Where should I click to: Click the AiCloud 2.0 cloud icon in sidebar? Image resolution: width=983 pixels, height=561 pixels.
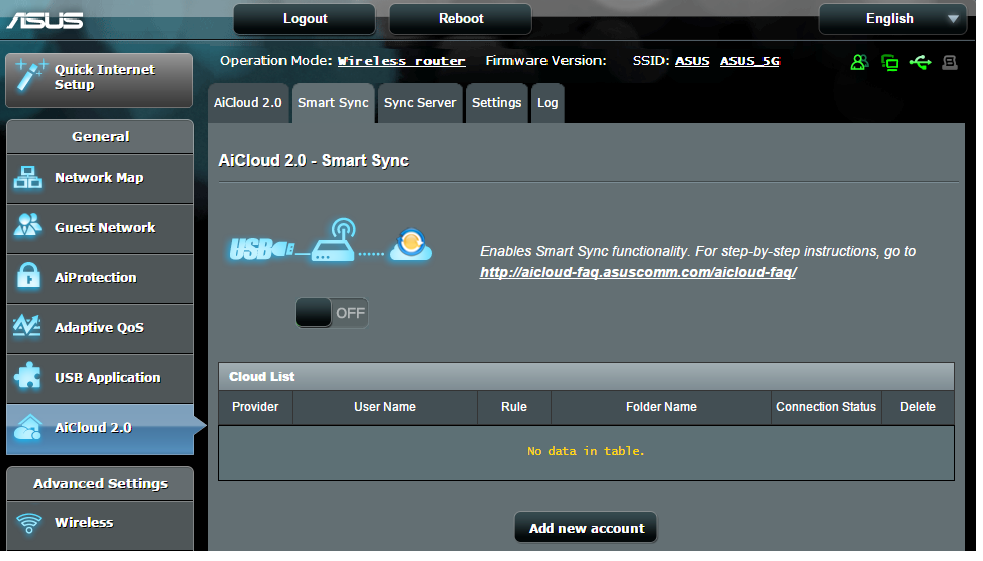[28, 427]
